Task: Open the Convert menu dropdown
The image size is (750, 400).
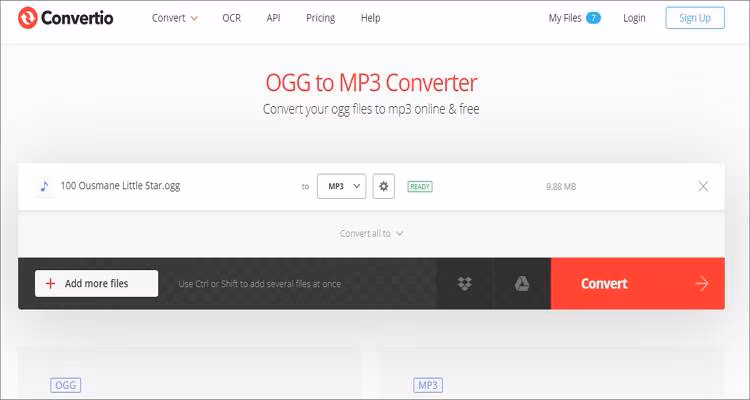Action: point(175,18)
